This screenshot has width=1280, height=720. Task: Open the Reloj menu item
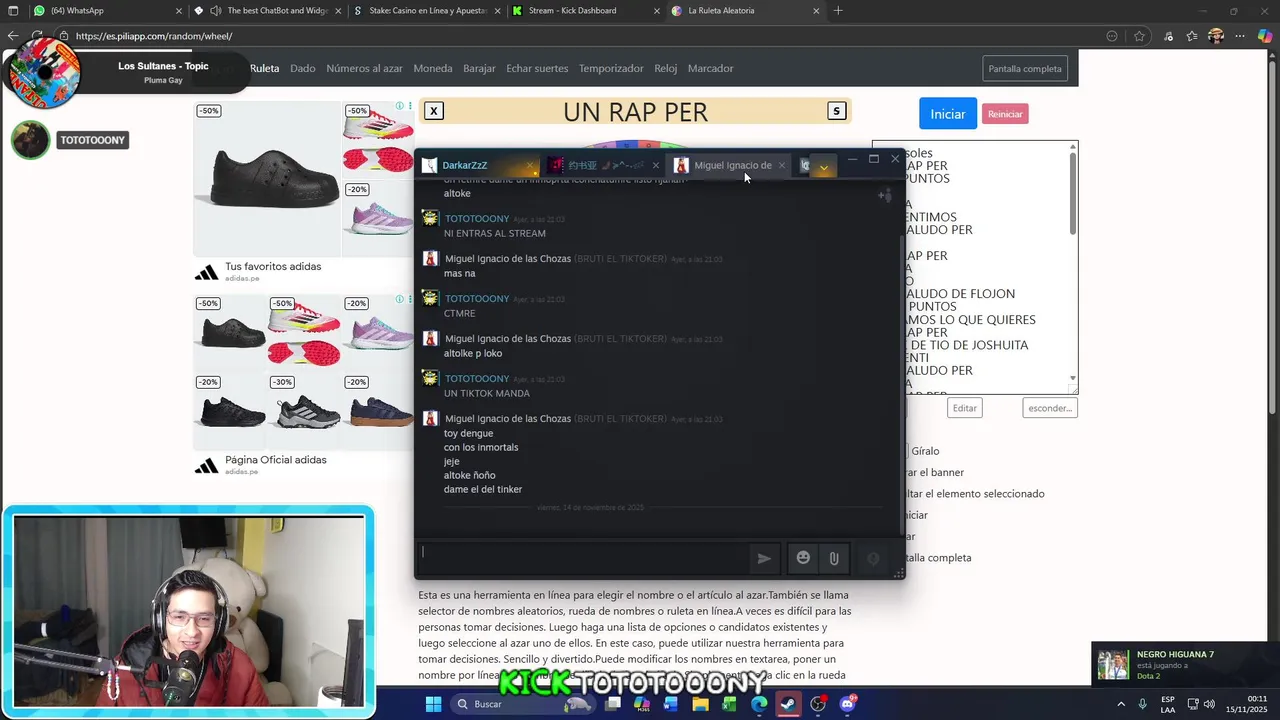[x=666, y=68]
